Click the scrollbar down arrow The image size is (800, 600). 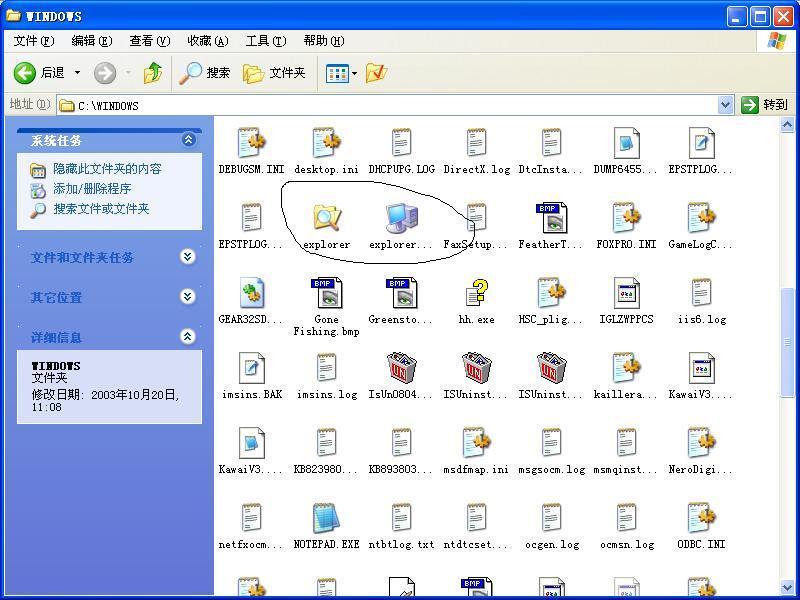[x=787, y=588]
